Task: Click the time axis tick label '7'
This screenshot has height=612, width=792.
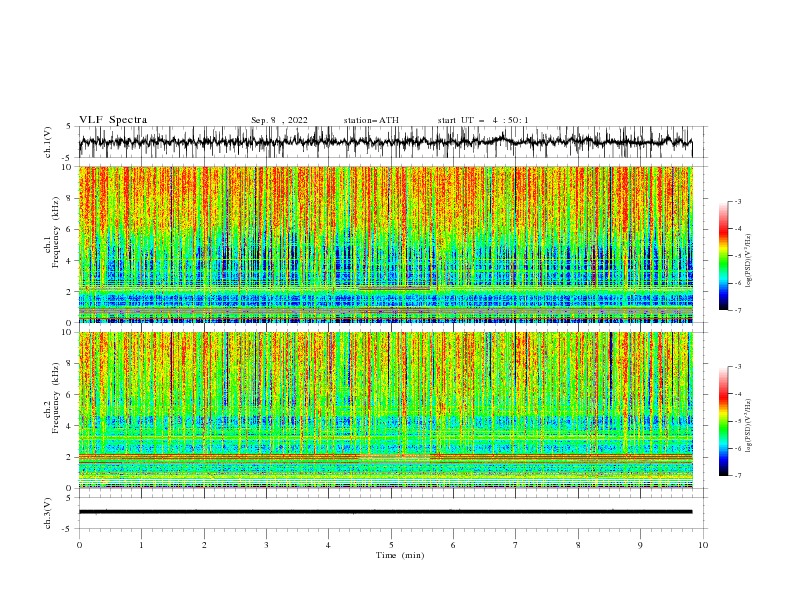Action: coord(516,545)
